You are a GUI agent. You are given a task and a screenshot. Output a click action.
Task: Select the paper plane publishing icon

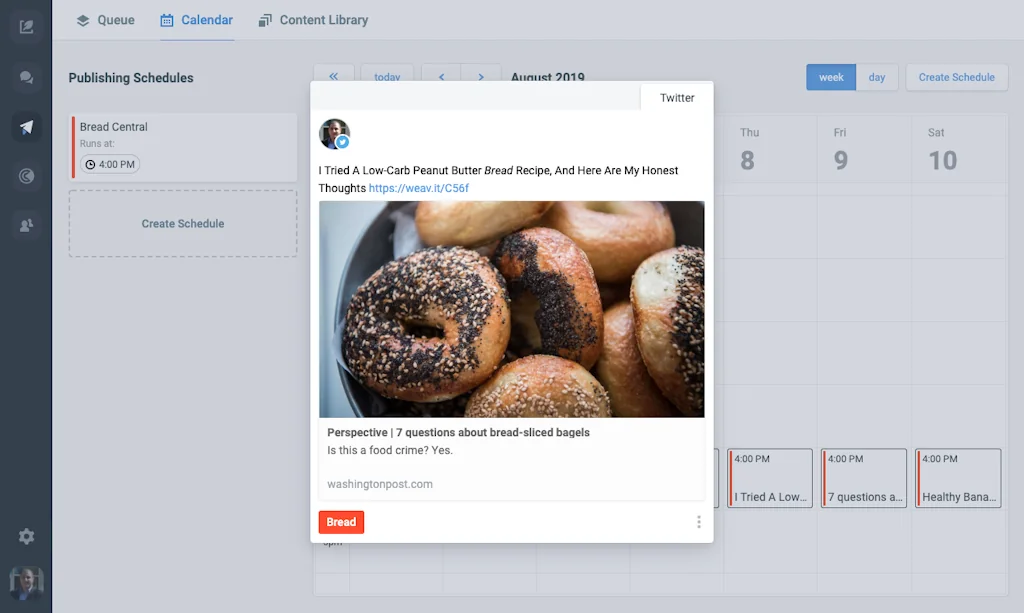coord(27,127)
